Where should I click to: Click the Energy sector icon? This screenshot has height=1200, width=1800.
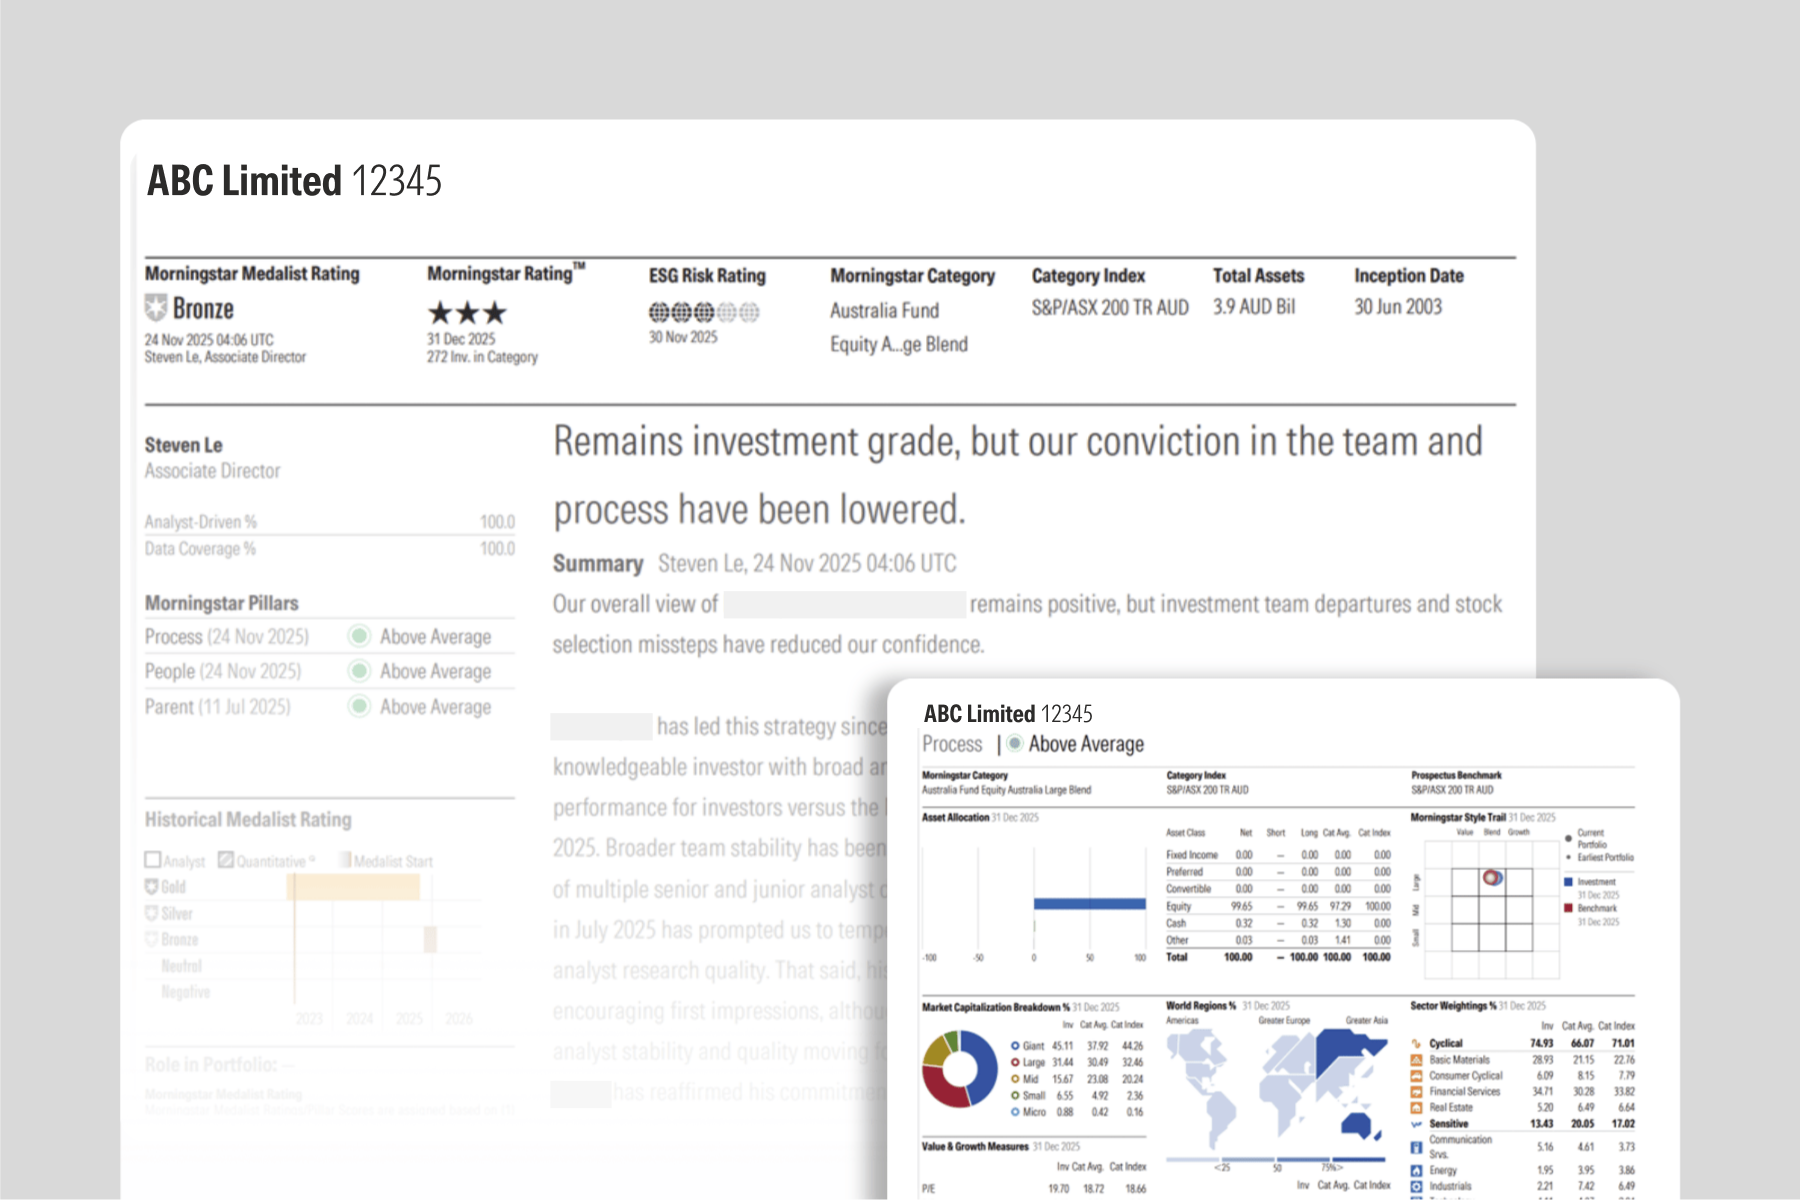tap(1416, 1170)
